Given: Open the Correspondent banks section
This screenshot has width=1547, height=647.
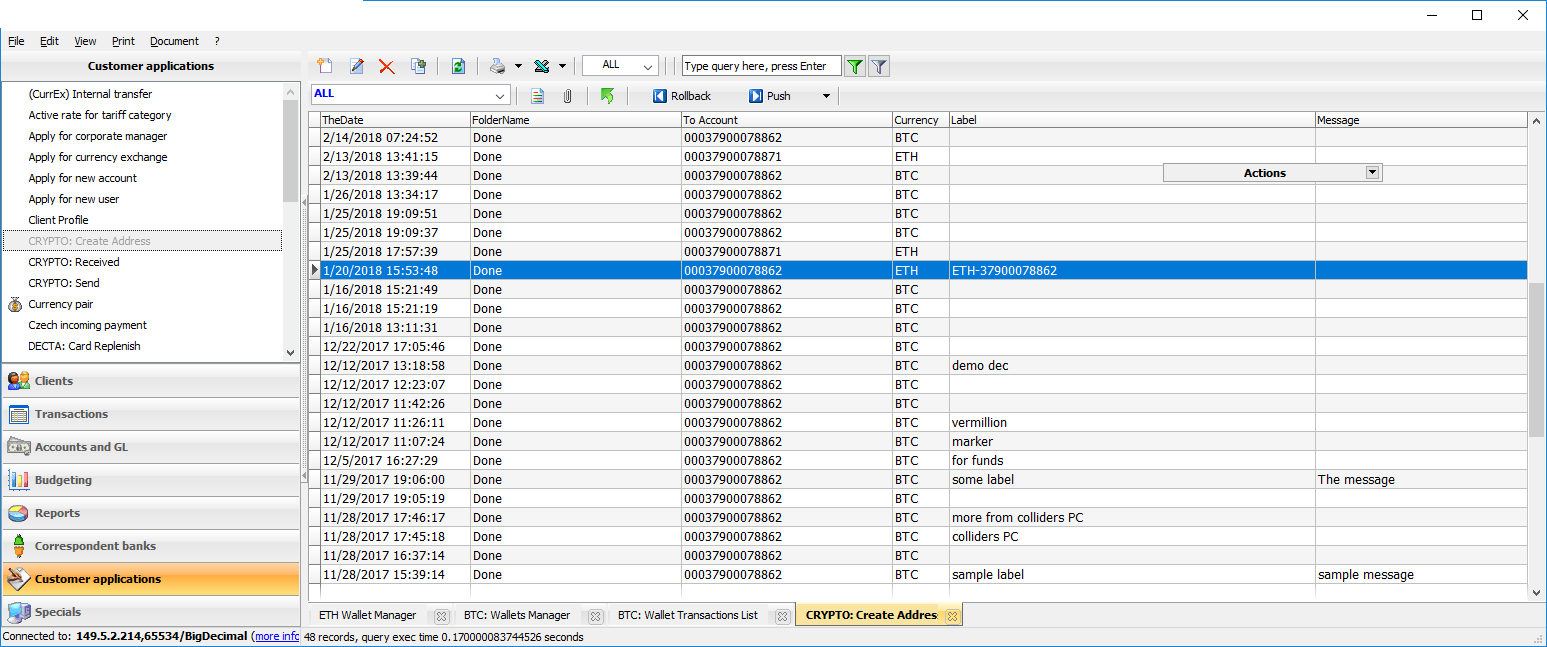Looking at the screenshot, I should pyautogui.click(x=150, y=546).
